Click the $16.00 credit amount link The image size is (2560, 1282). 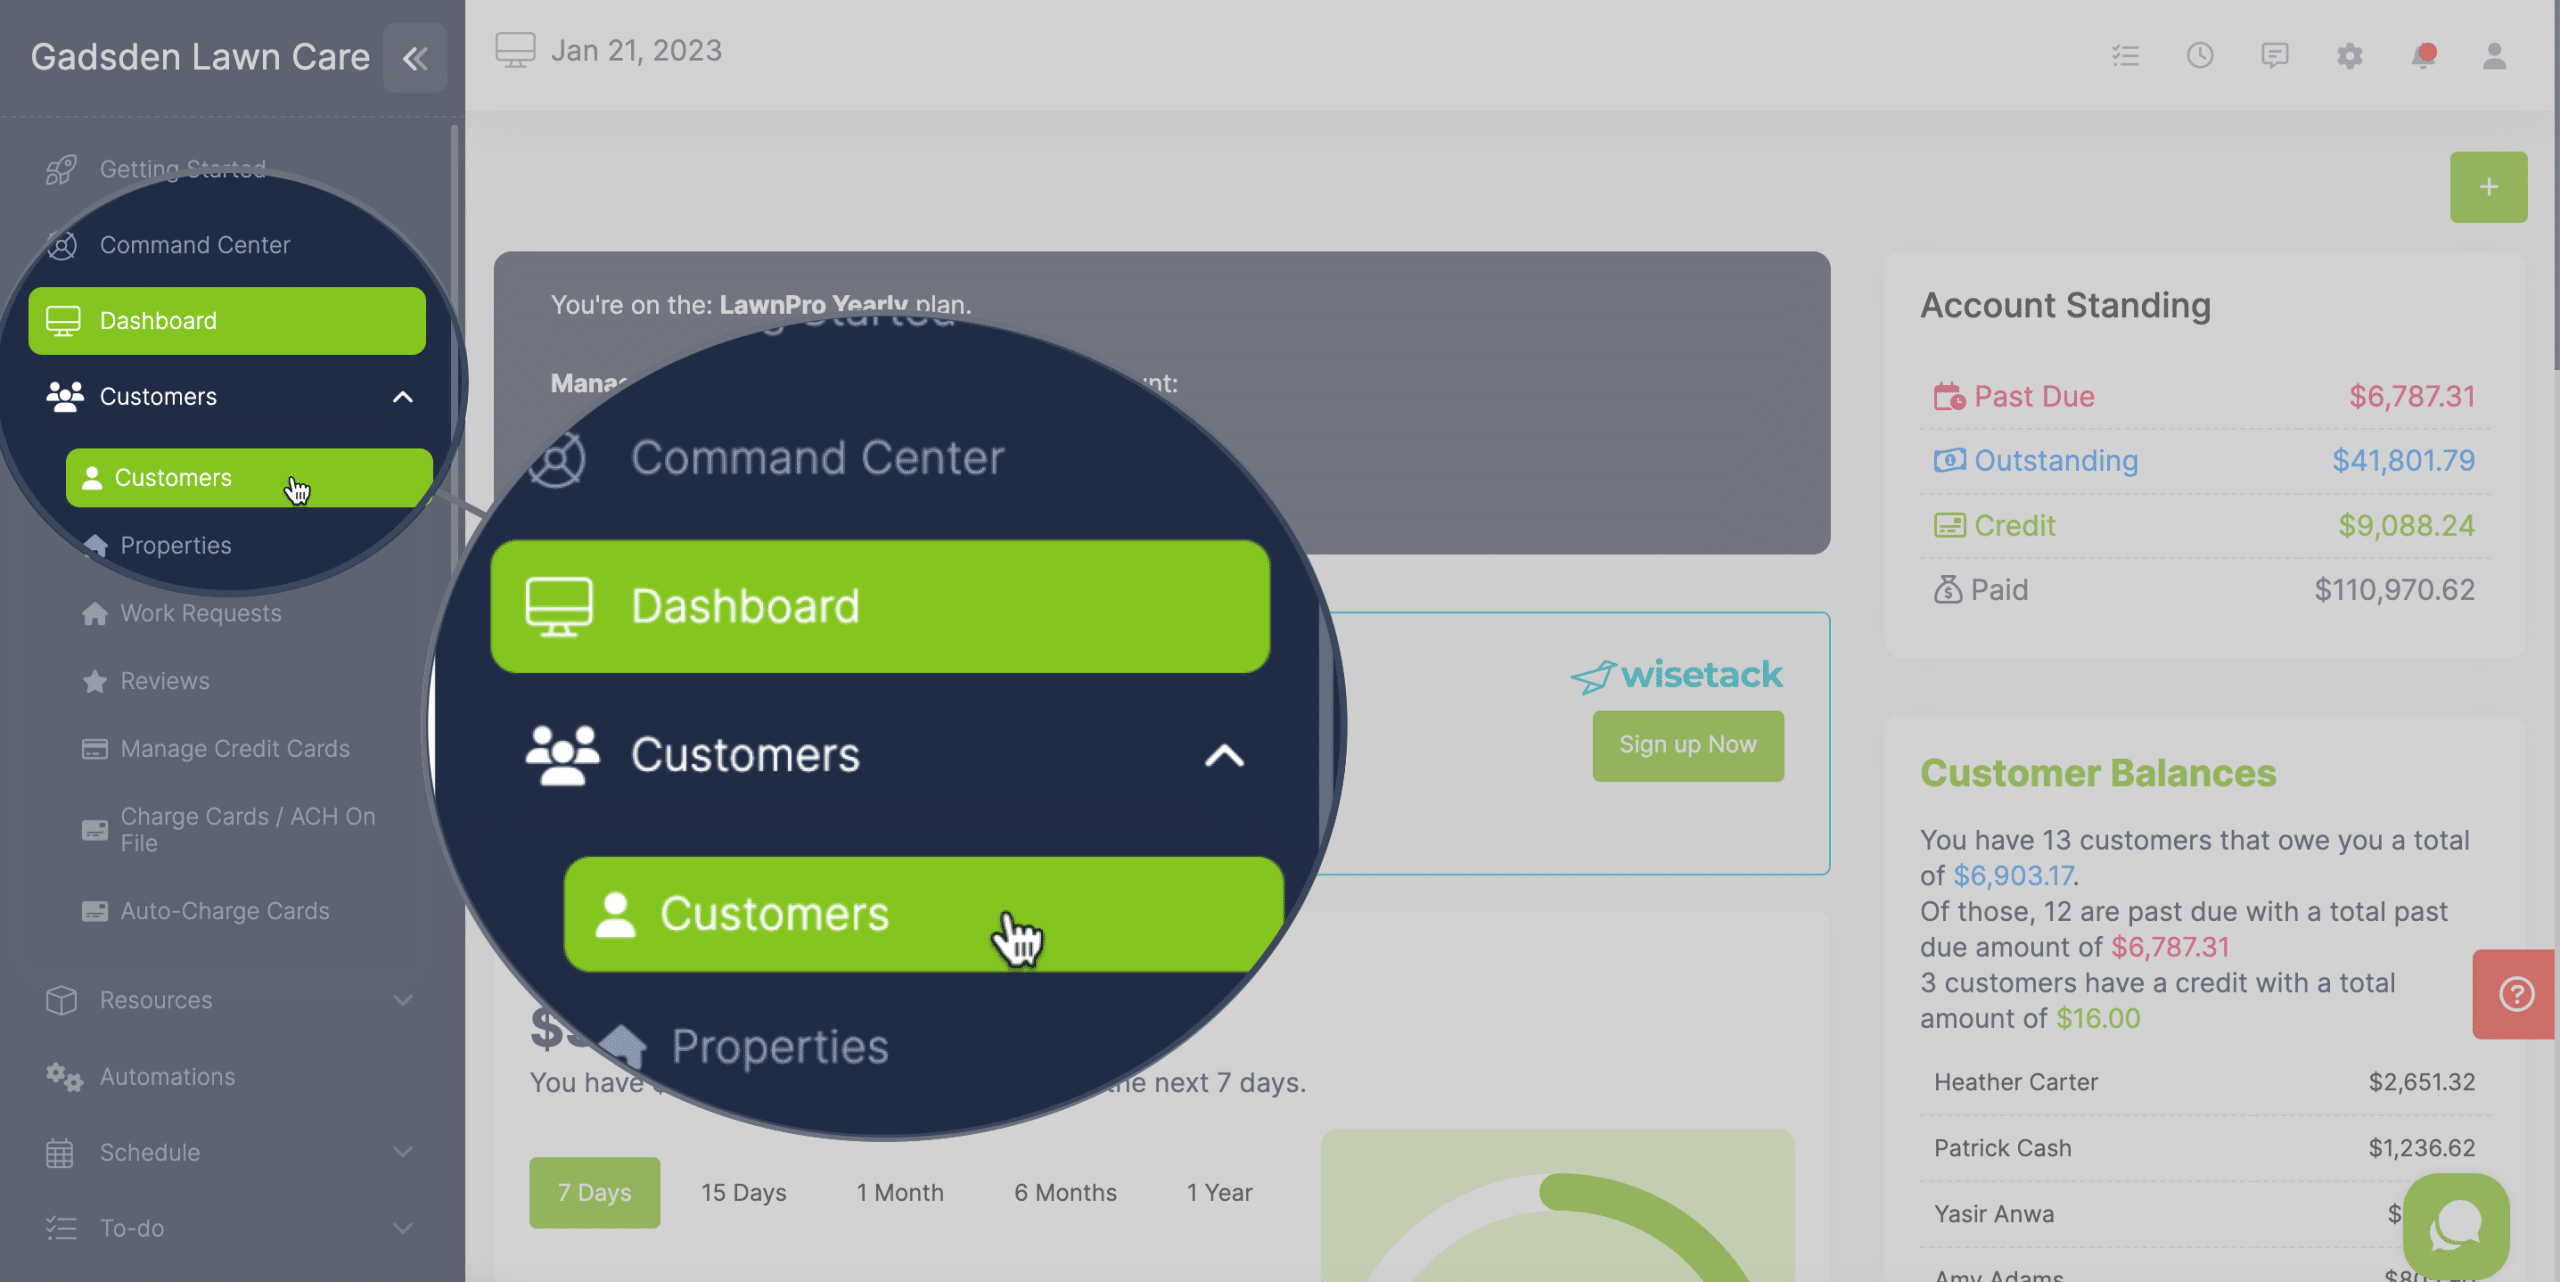pos(2098,1019)
